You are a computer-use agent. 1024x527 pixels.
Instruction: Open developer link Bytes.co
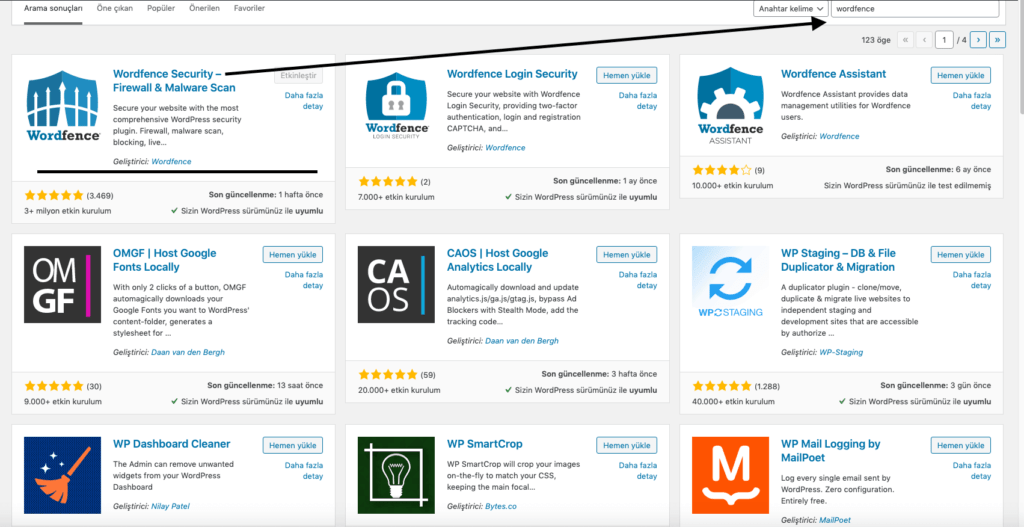tap(501, 506)
